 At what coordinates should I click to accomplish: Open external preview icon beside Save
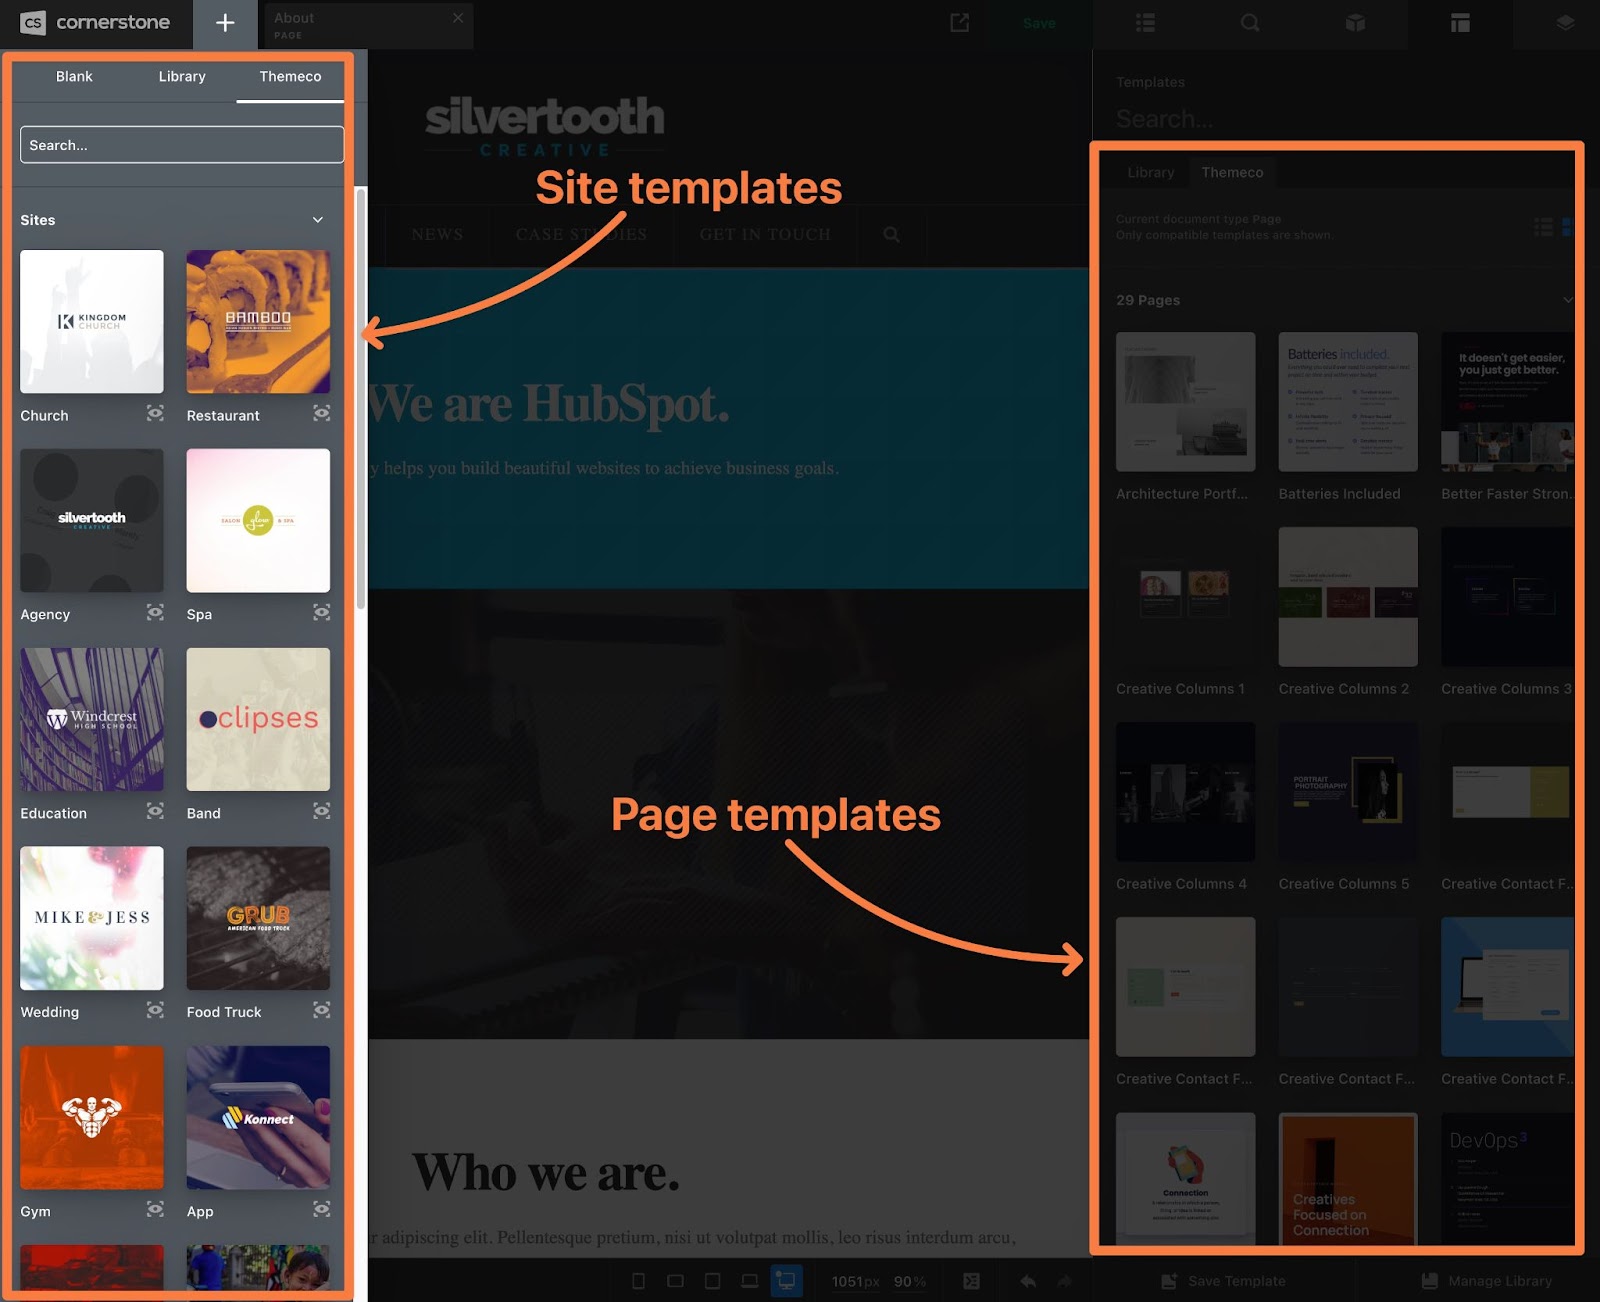959,23
